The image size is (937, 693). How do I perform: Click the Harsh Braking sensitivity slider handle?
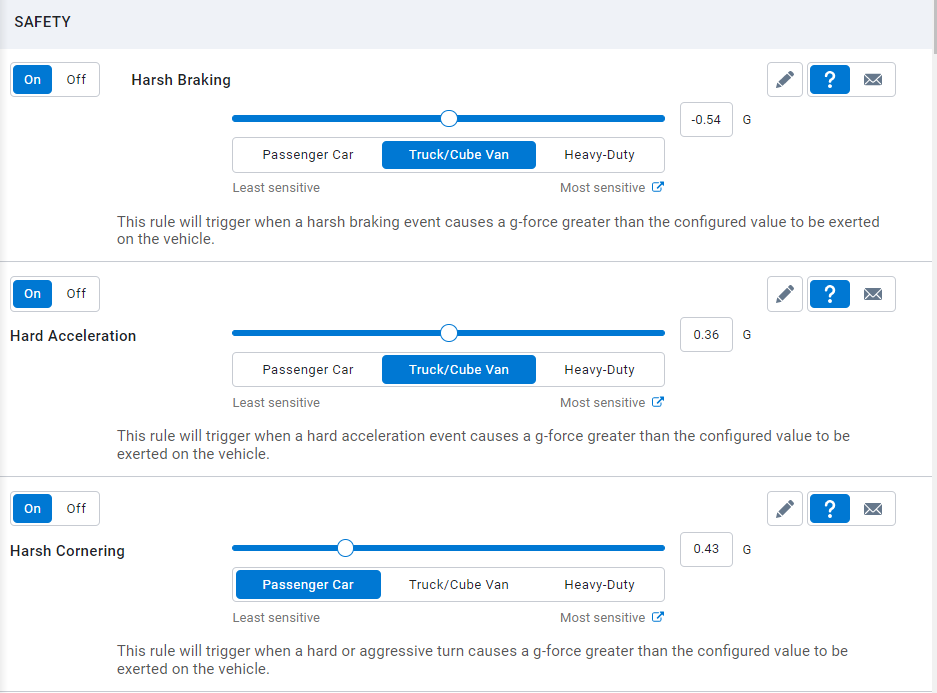[x=448, y=118]
